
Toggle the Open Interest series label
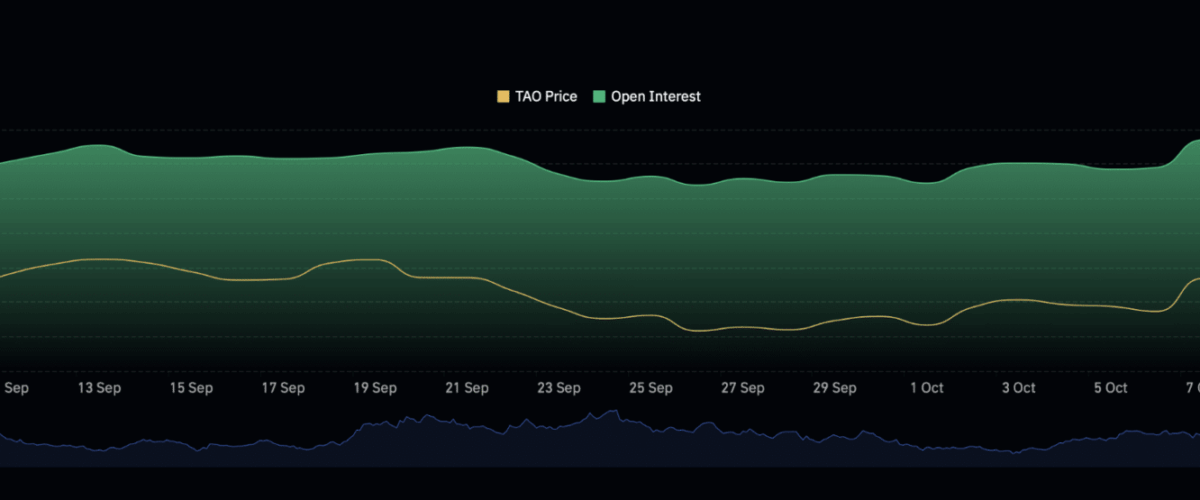pyautogui.click(x=655, y=97)
